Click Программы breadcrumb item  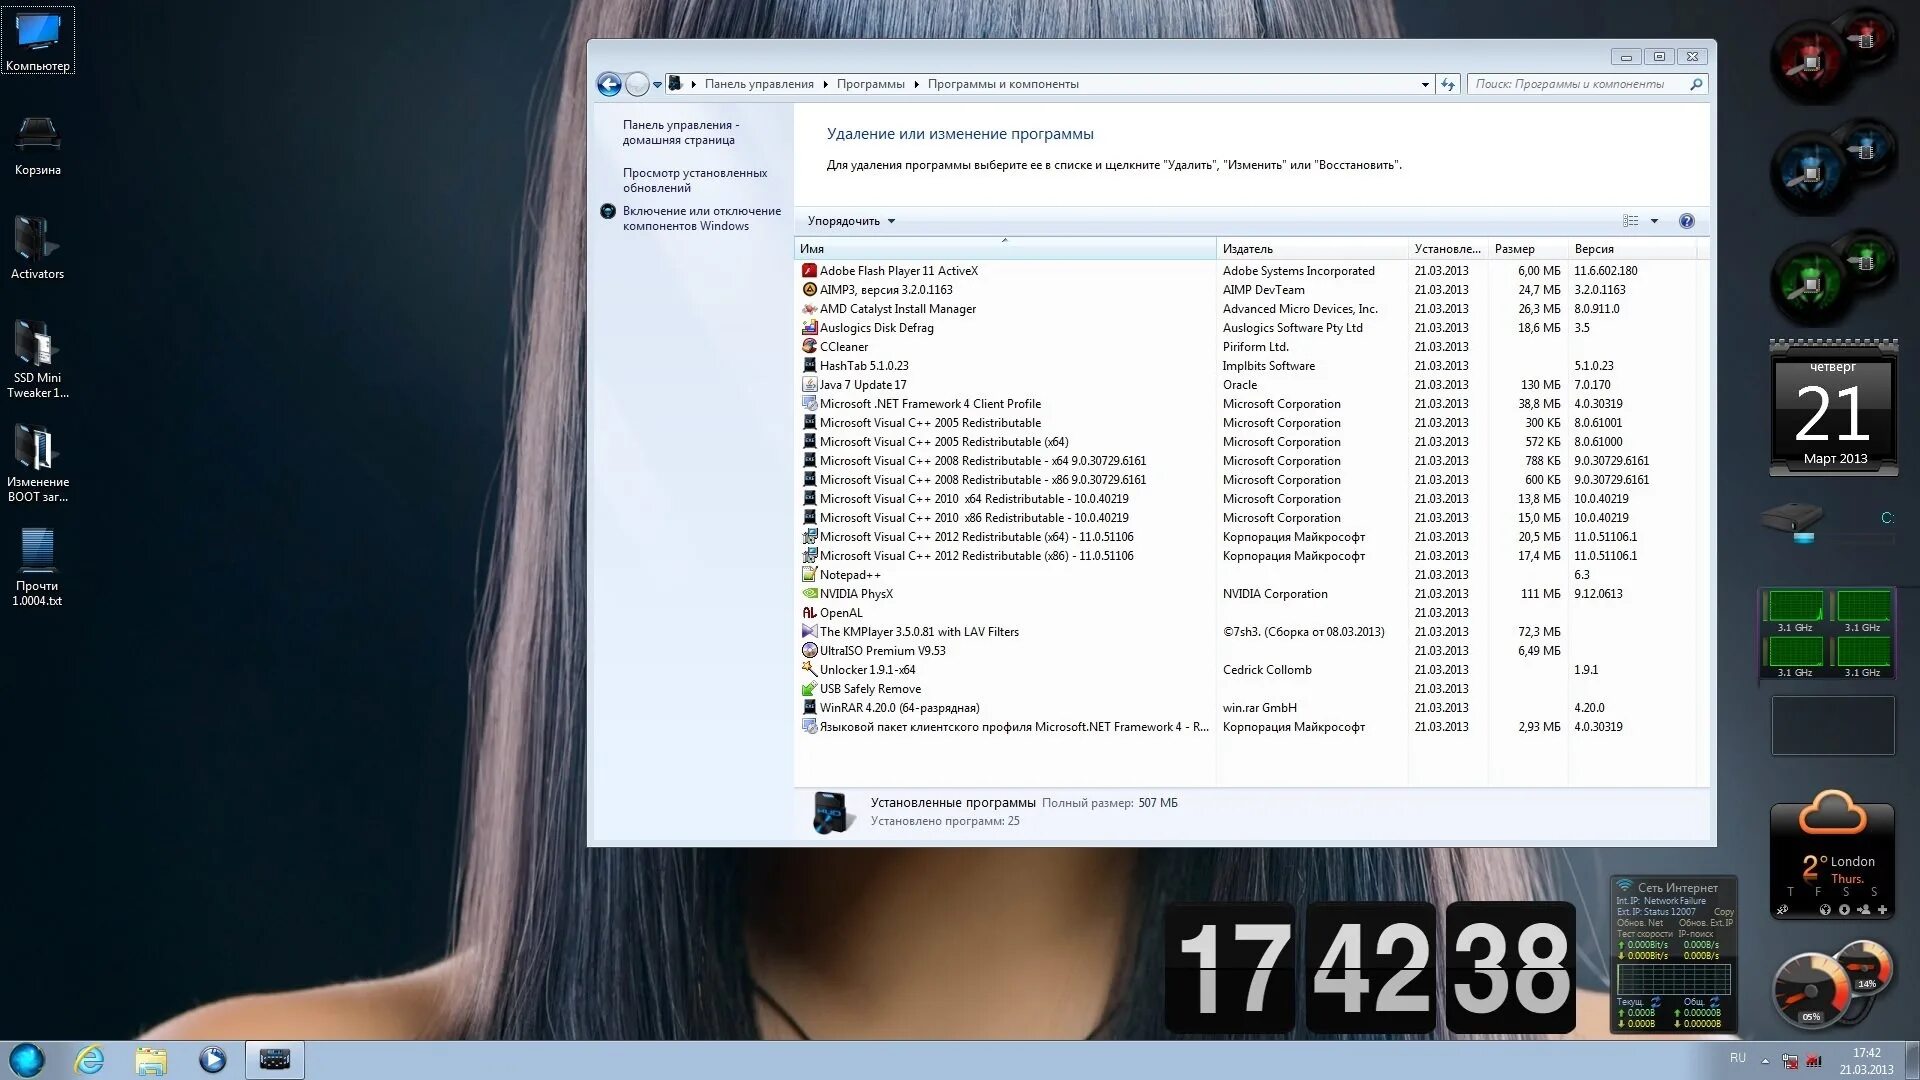[870, 84]
